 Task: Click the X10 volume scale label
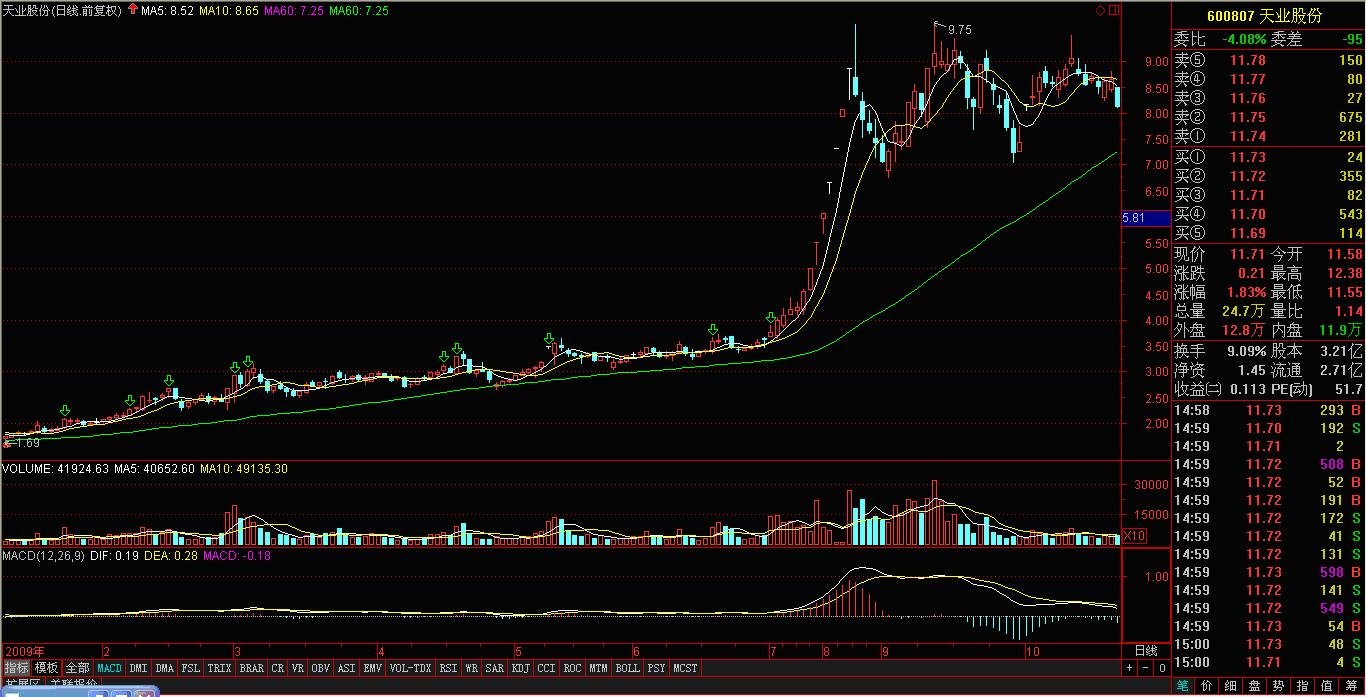(1134, 537)
